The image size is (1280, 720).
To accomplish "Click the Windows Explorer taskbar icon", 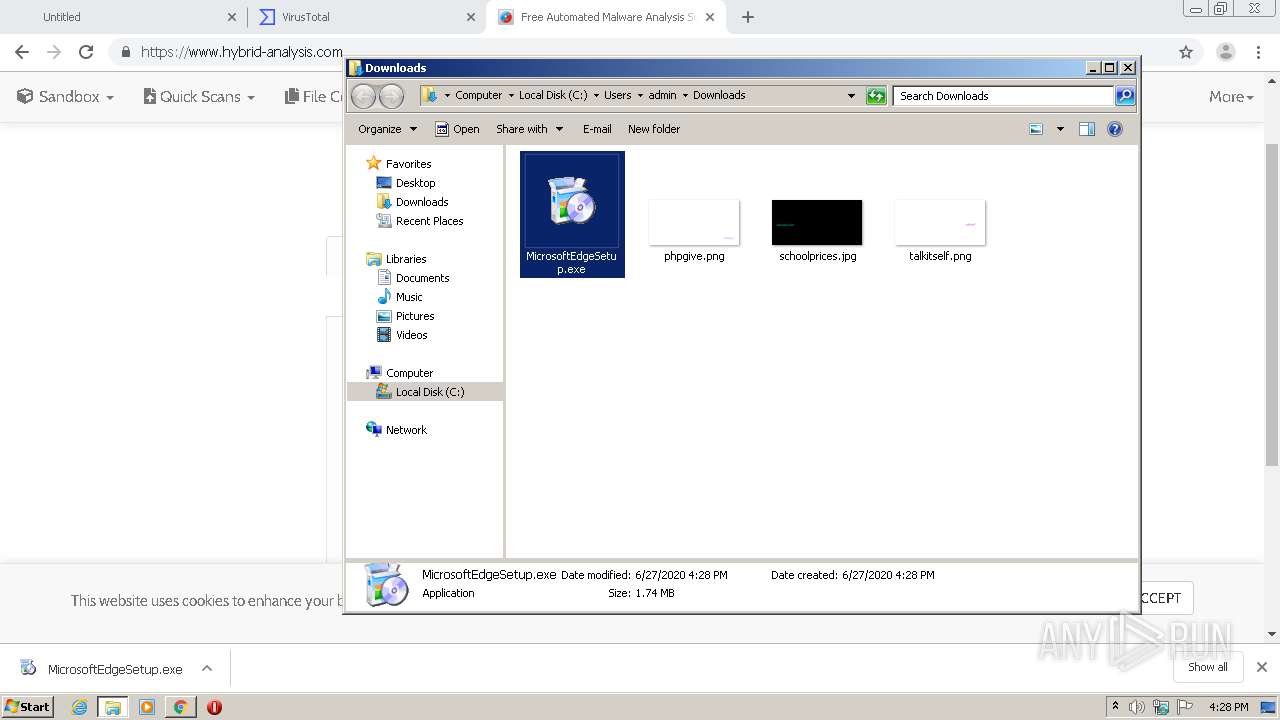I will [113, 707].
